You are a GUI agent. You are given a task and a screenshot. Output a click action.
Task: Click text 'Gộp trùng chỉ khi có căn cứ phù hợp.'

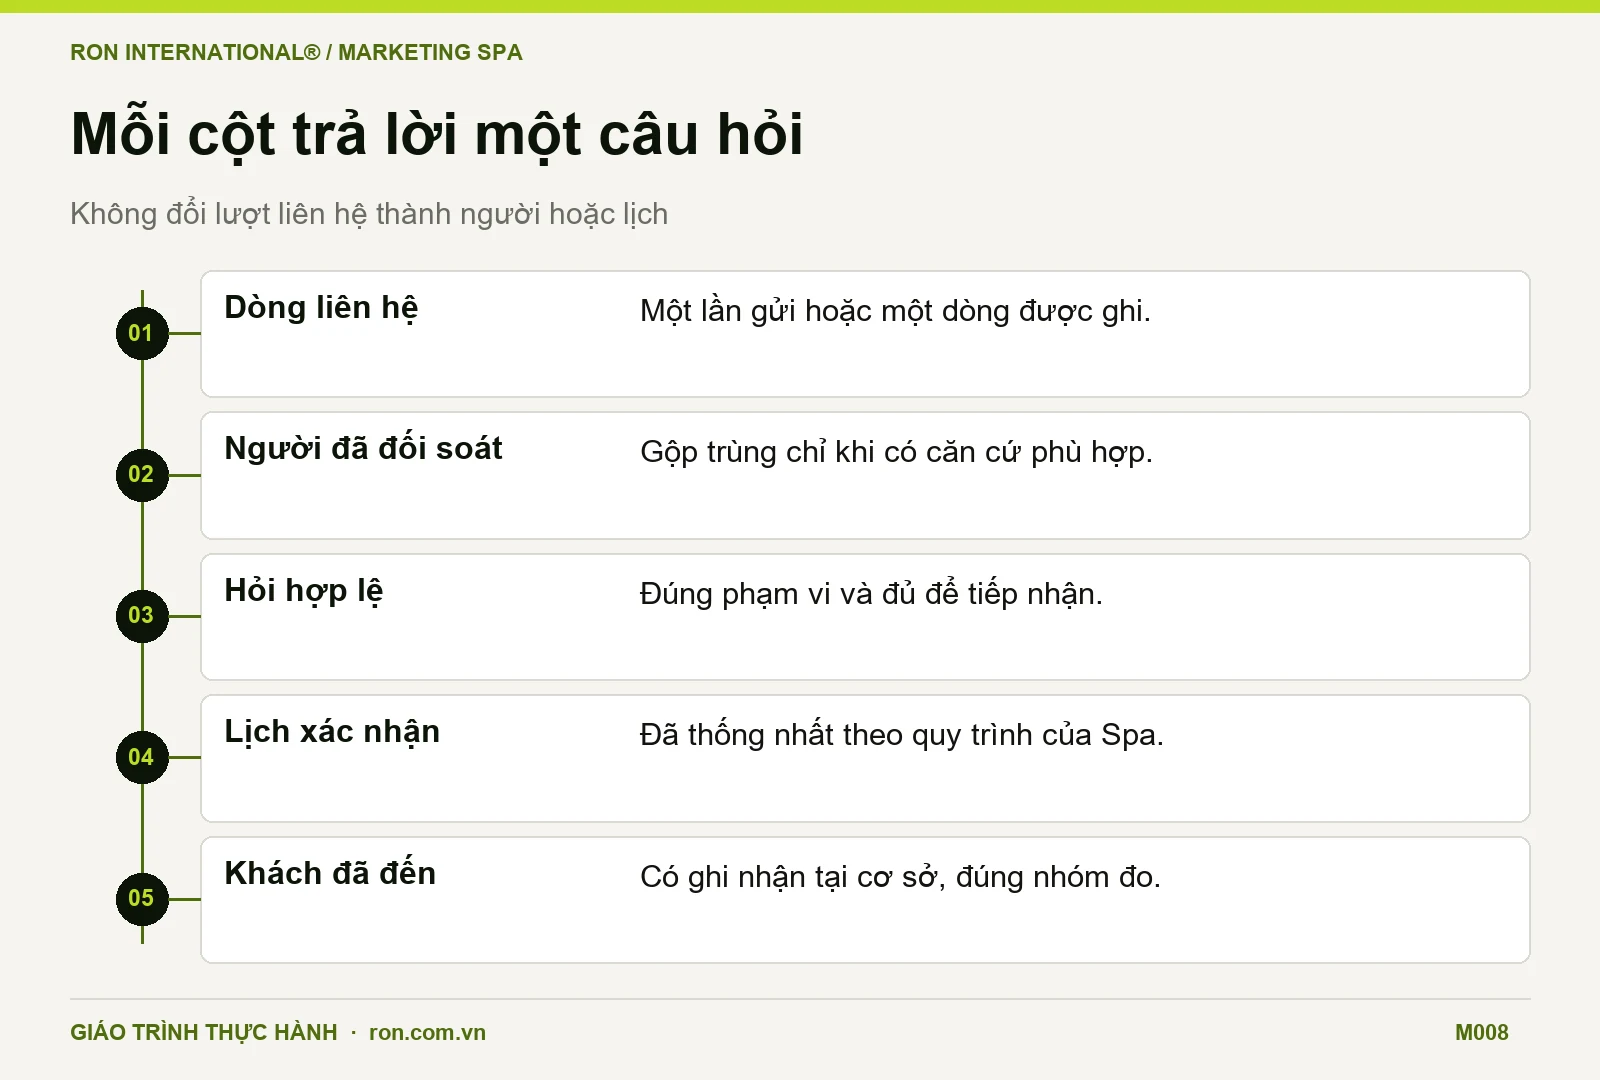pos(896,452)
